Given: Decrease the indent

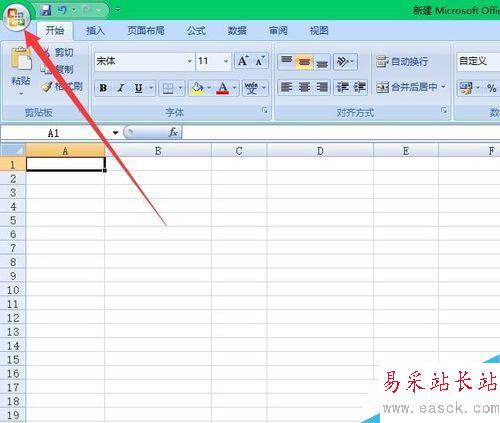Looking at the screenshot, I should [342, 88].
